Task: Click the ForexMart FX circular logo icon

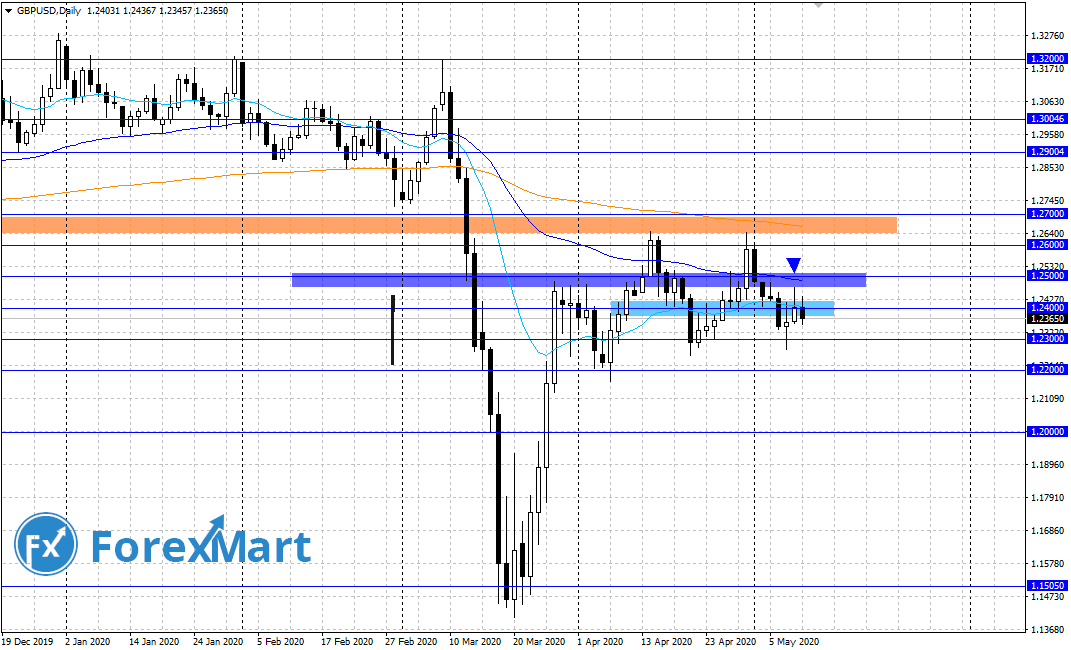Action: pyautogui.click(x=46, y=546)
